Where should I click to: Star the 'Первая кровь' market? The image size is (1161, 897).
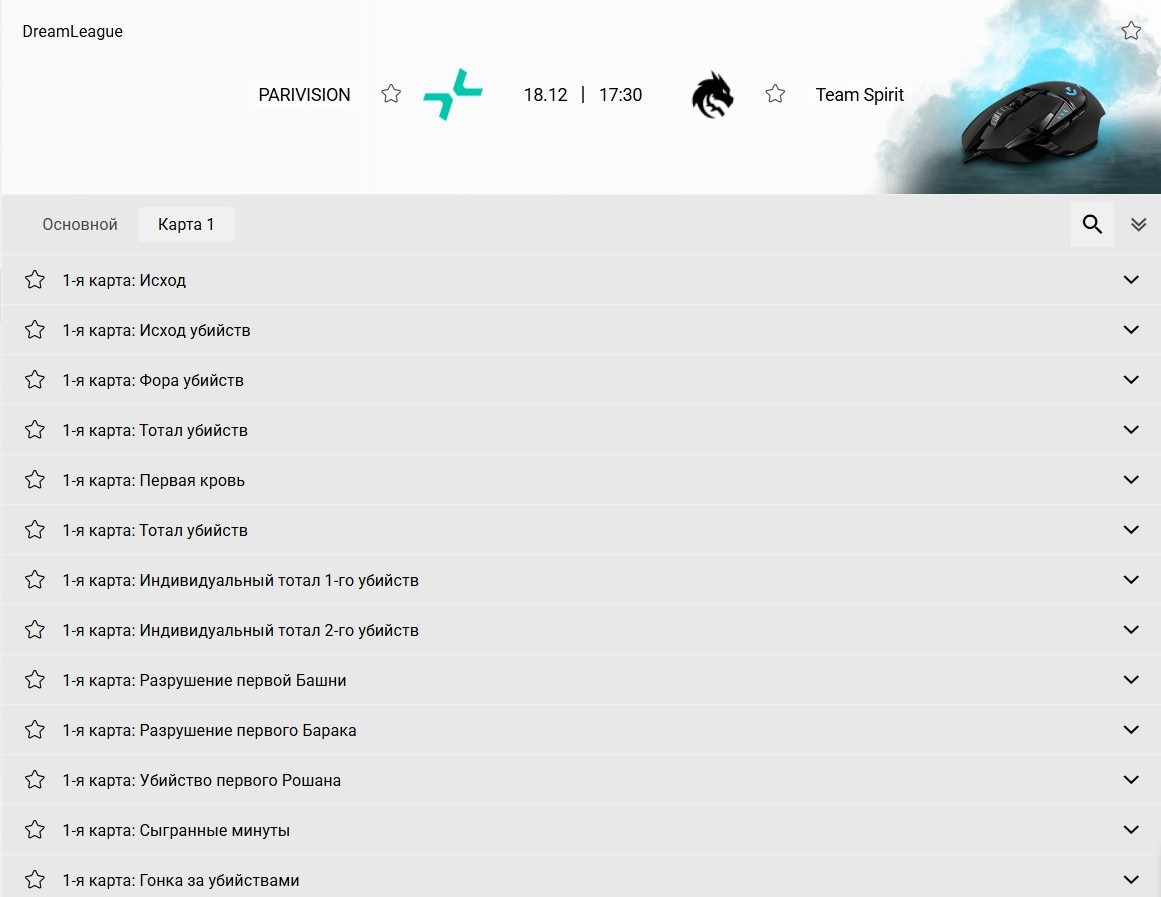pos(35,480)
